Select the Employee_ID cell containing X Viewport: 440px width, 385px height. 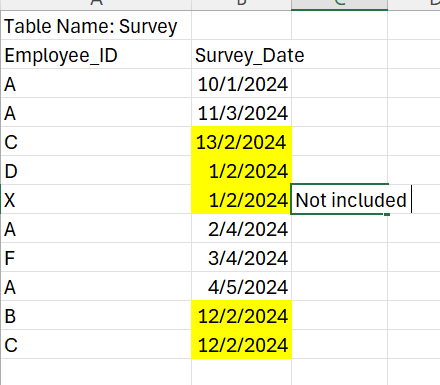pyautogui.click(x=96, y=199)
